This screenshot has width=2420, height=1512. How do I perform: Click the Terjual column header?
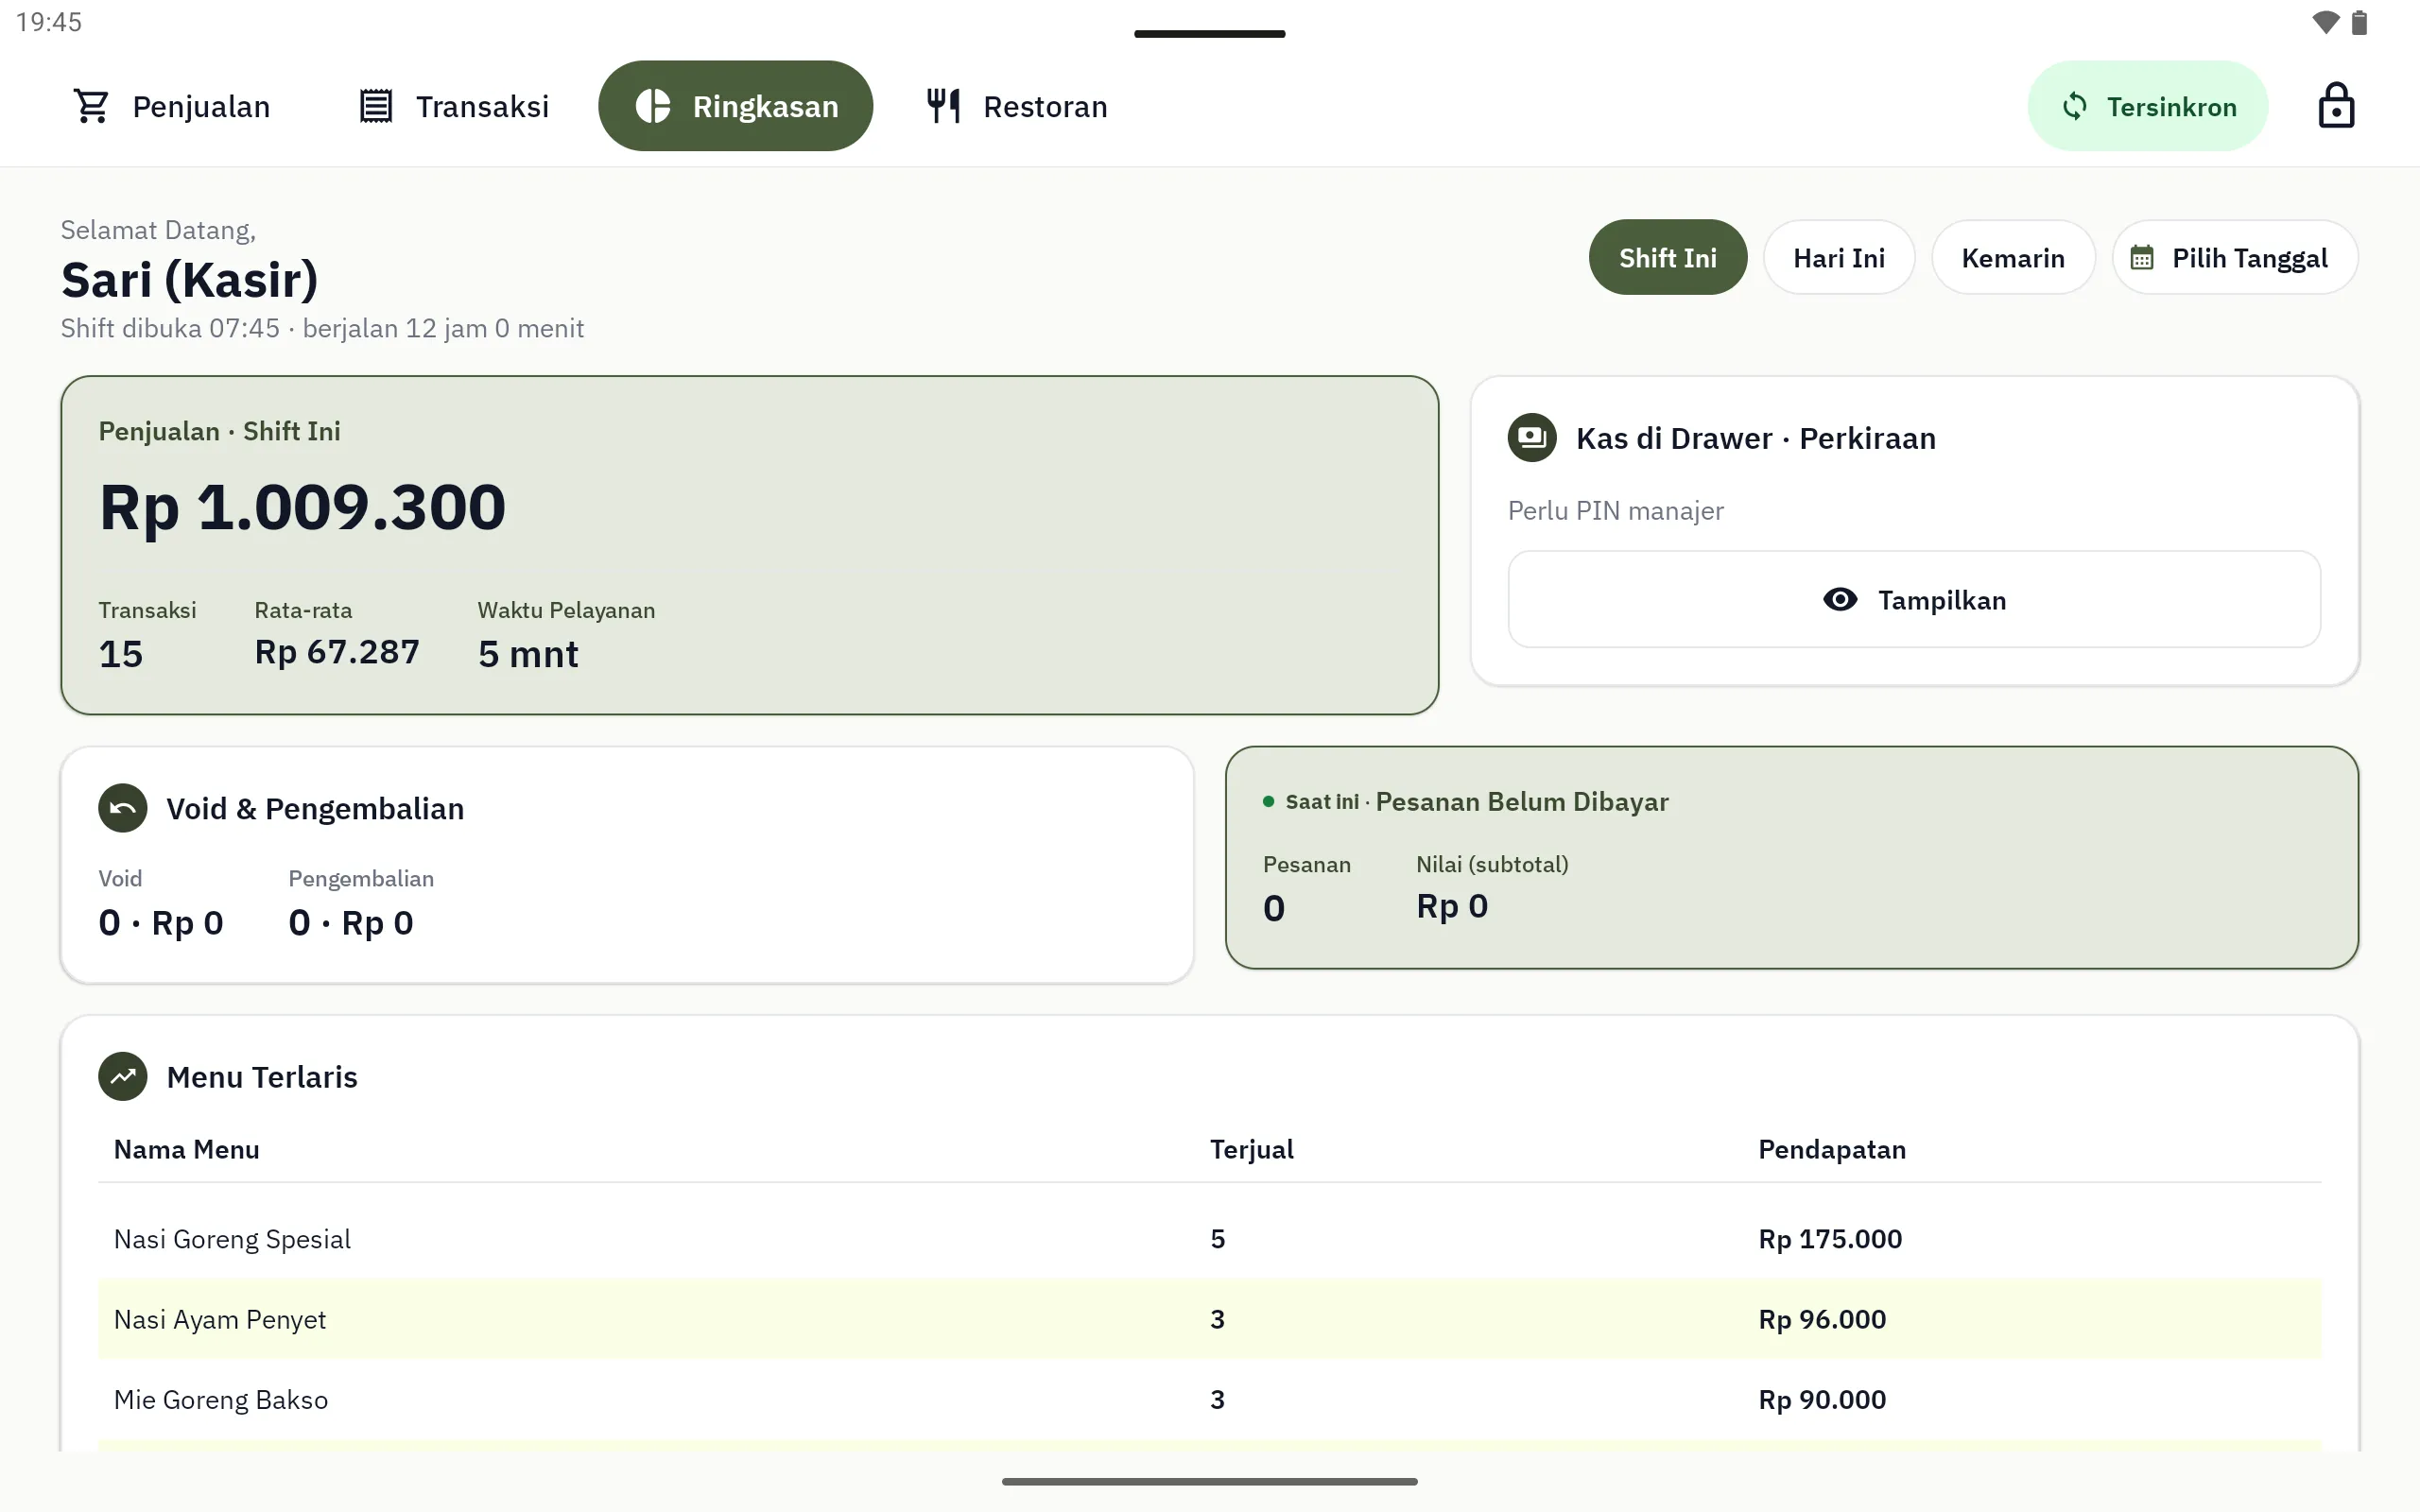click(1251, 1150)
